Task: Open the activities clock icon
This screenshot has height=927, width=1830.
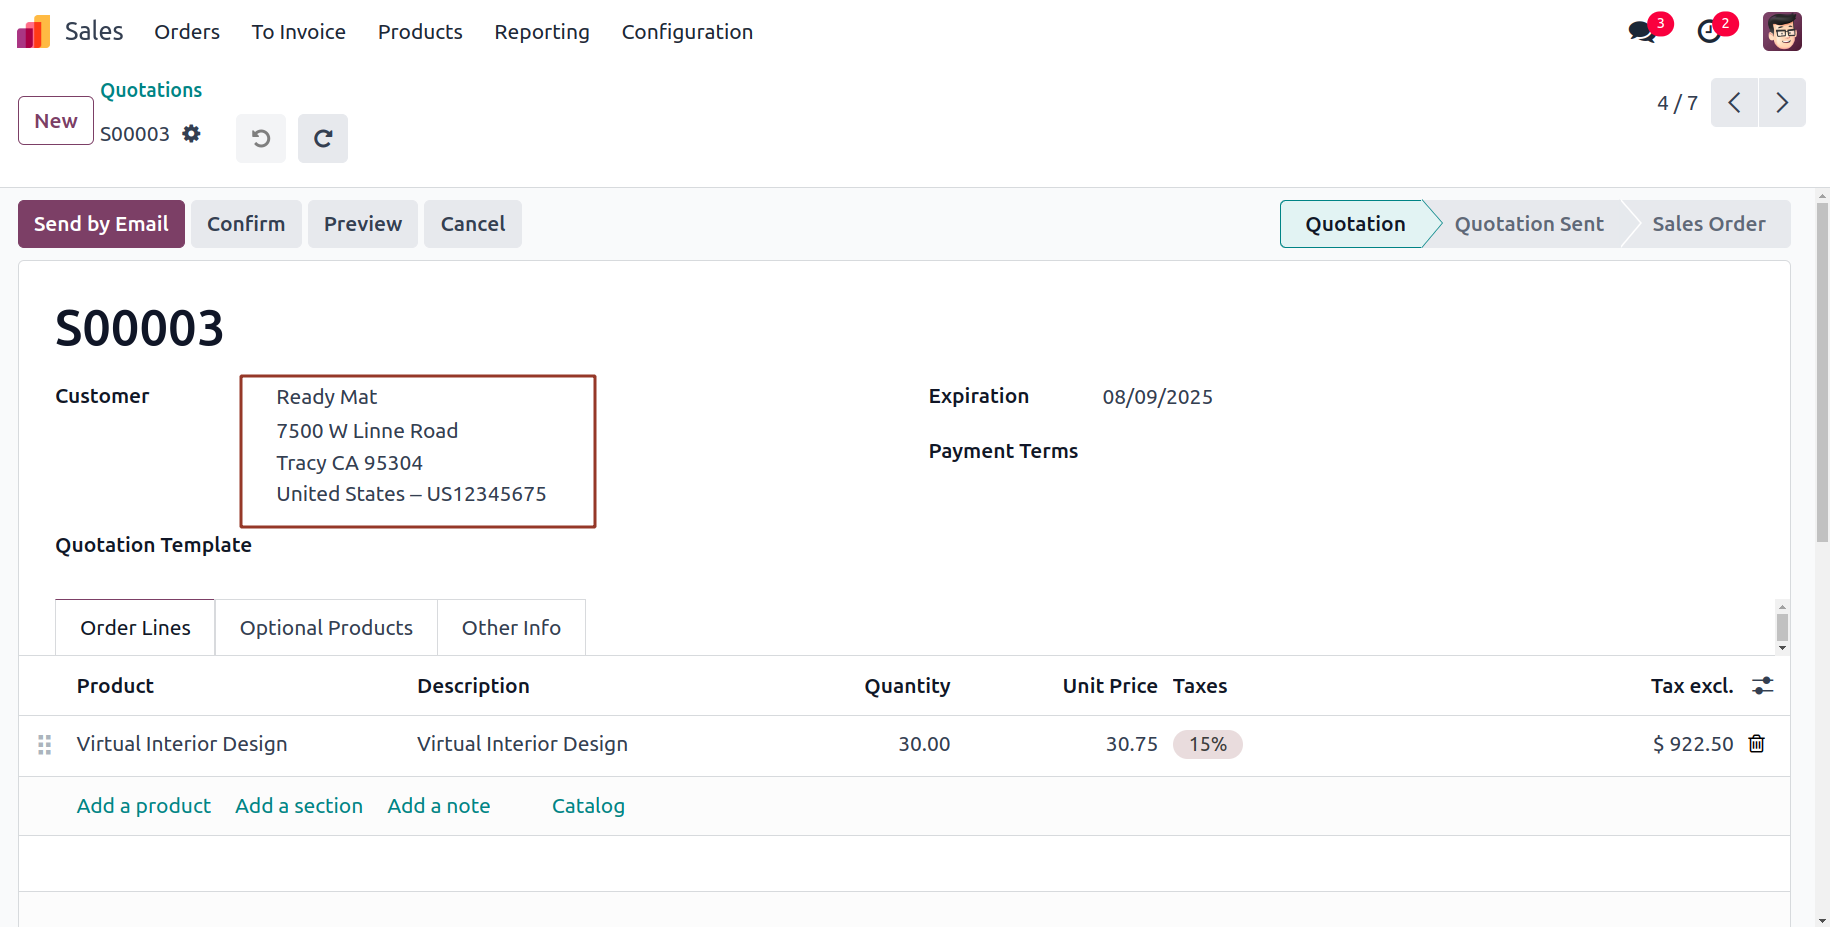Action: [1709, 32]
